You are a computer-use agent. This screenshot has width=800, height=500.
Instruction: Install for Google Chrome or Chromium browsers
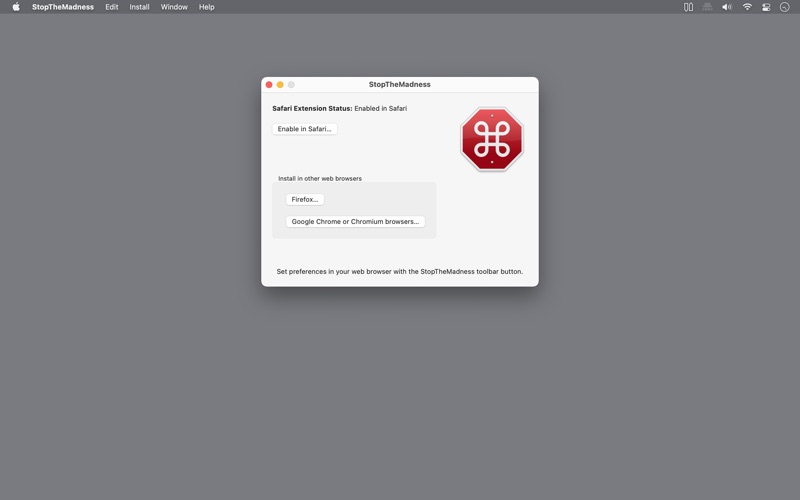[x=355, y=221]
